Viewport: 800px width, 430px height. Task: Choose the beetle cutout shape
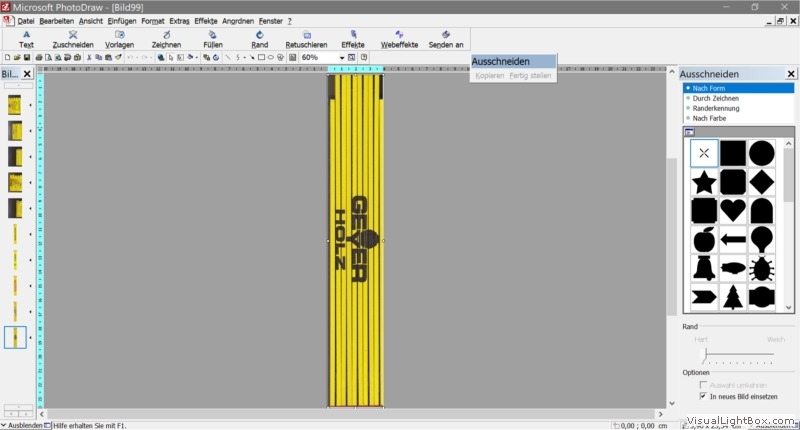tap(762, 268)
